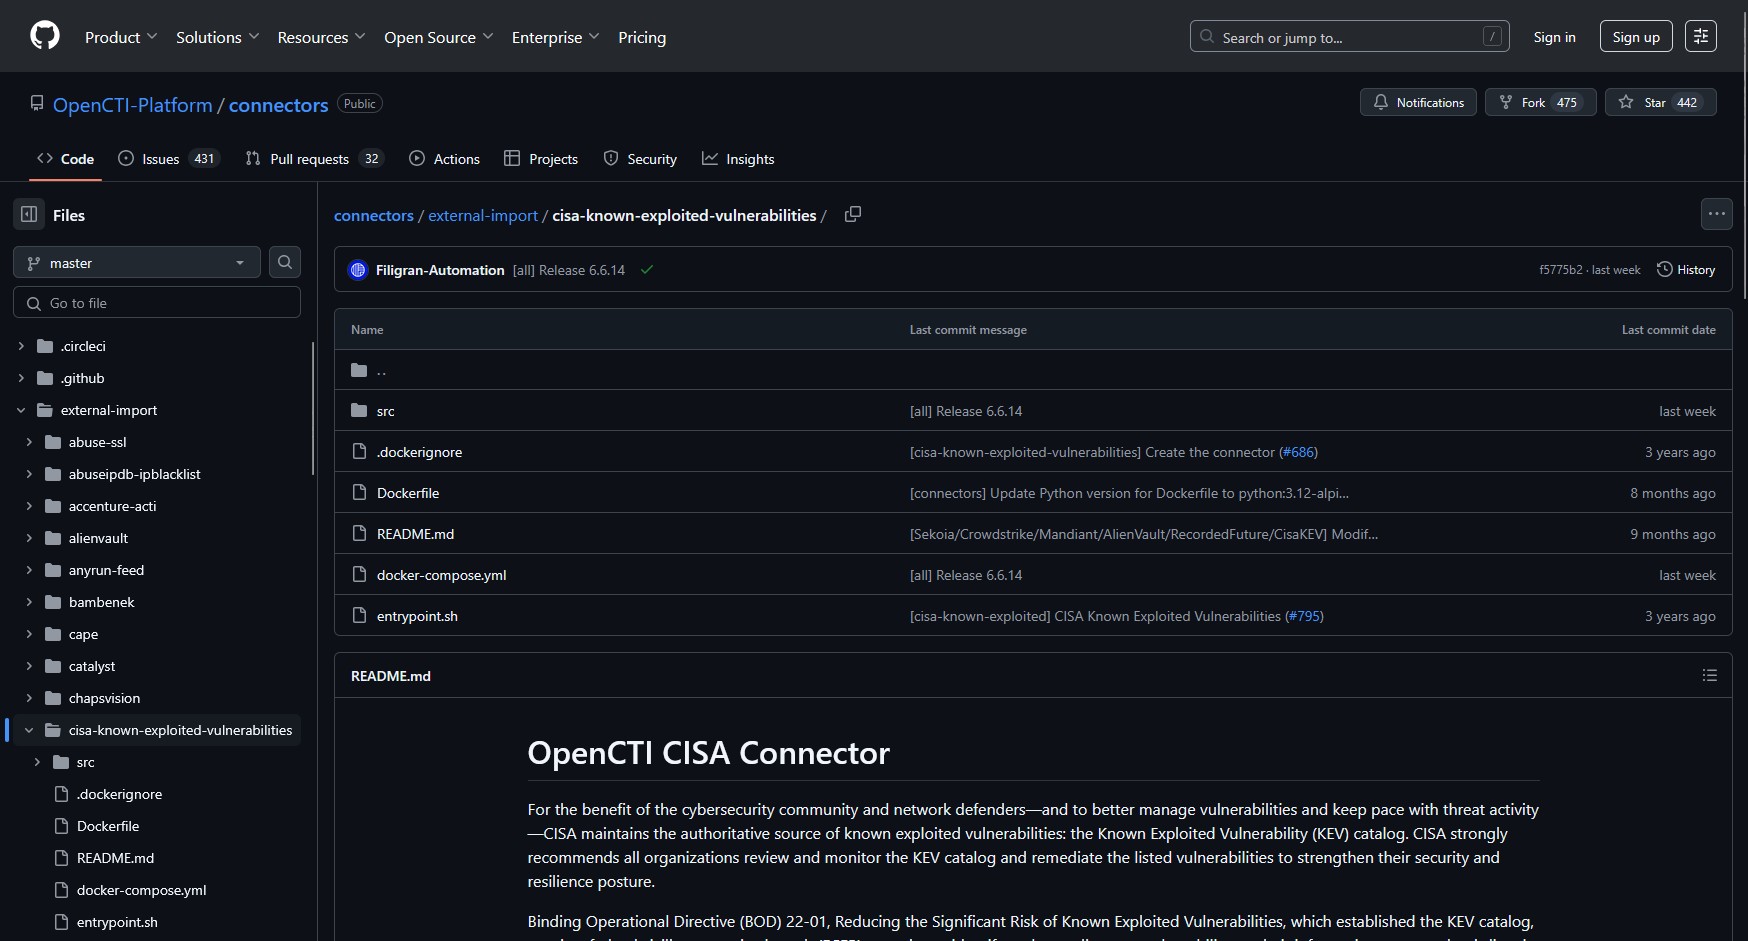The image size is (1748, 941).
Task: Click the src folder icon in file table
Action: pyautogui.click(x=359, y=411)
